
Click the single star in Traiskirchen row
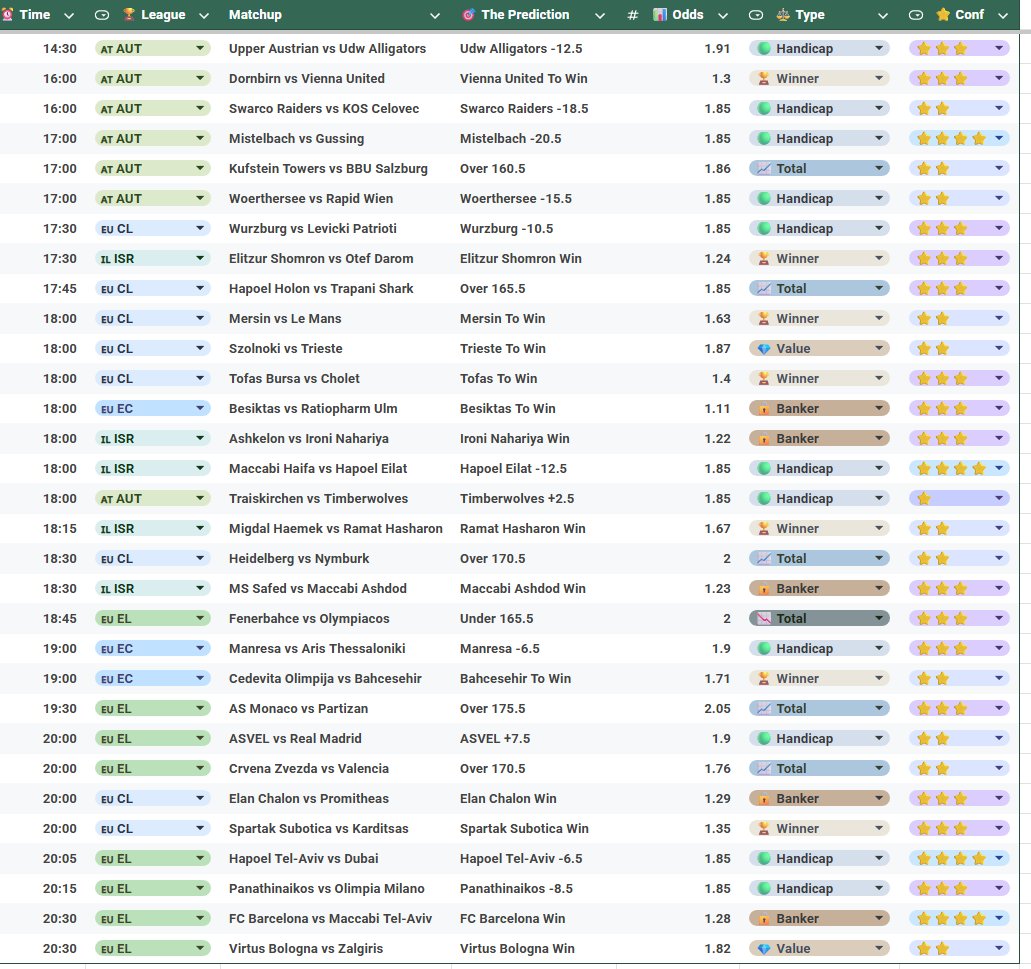coord(924,498)
